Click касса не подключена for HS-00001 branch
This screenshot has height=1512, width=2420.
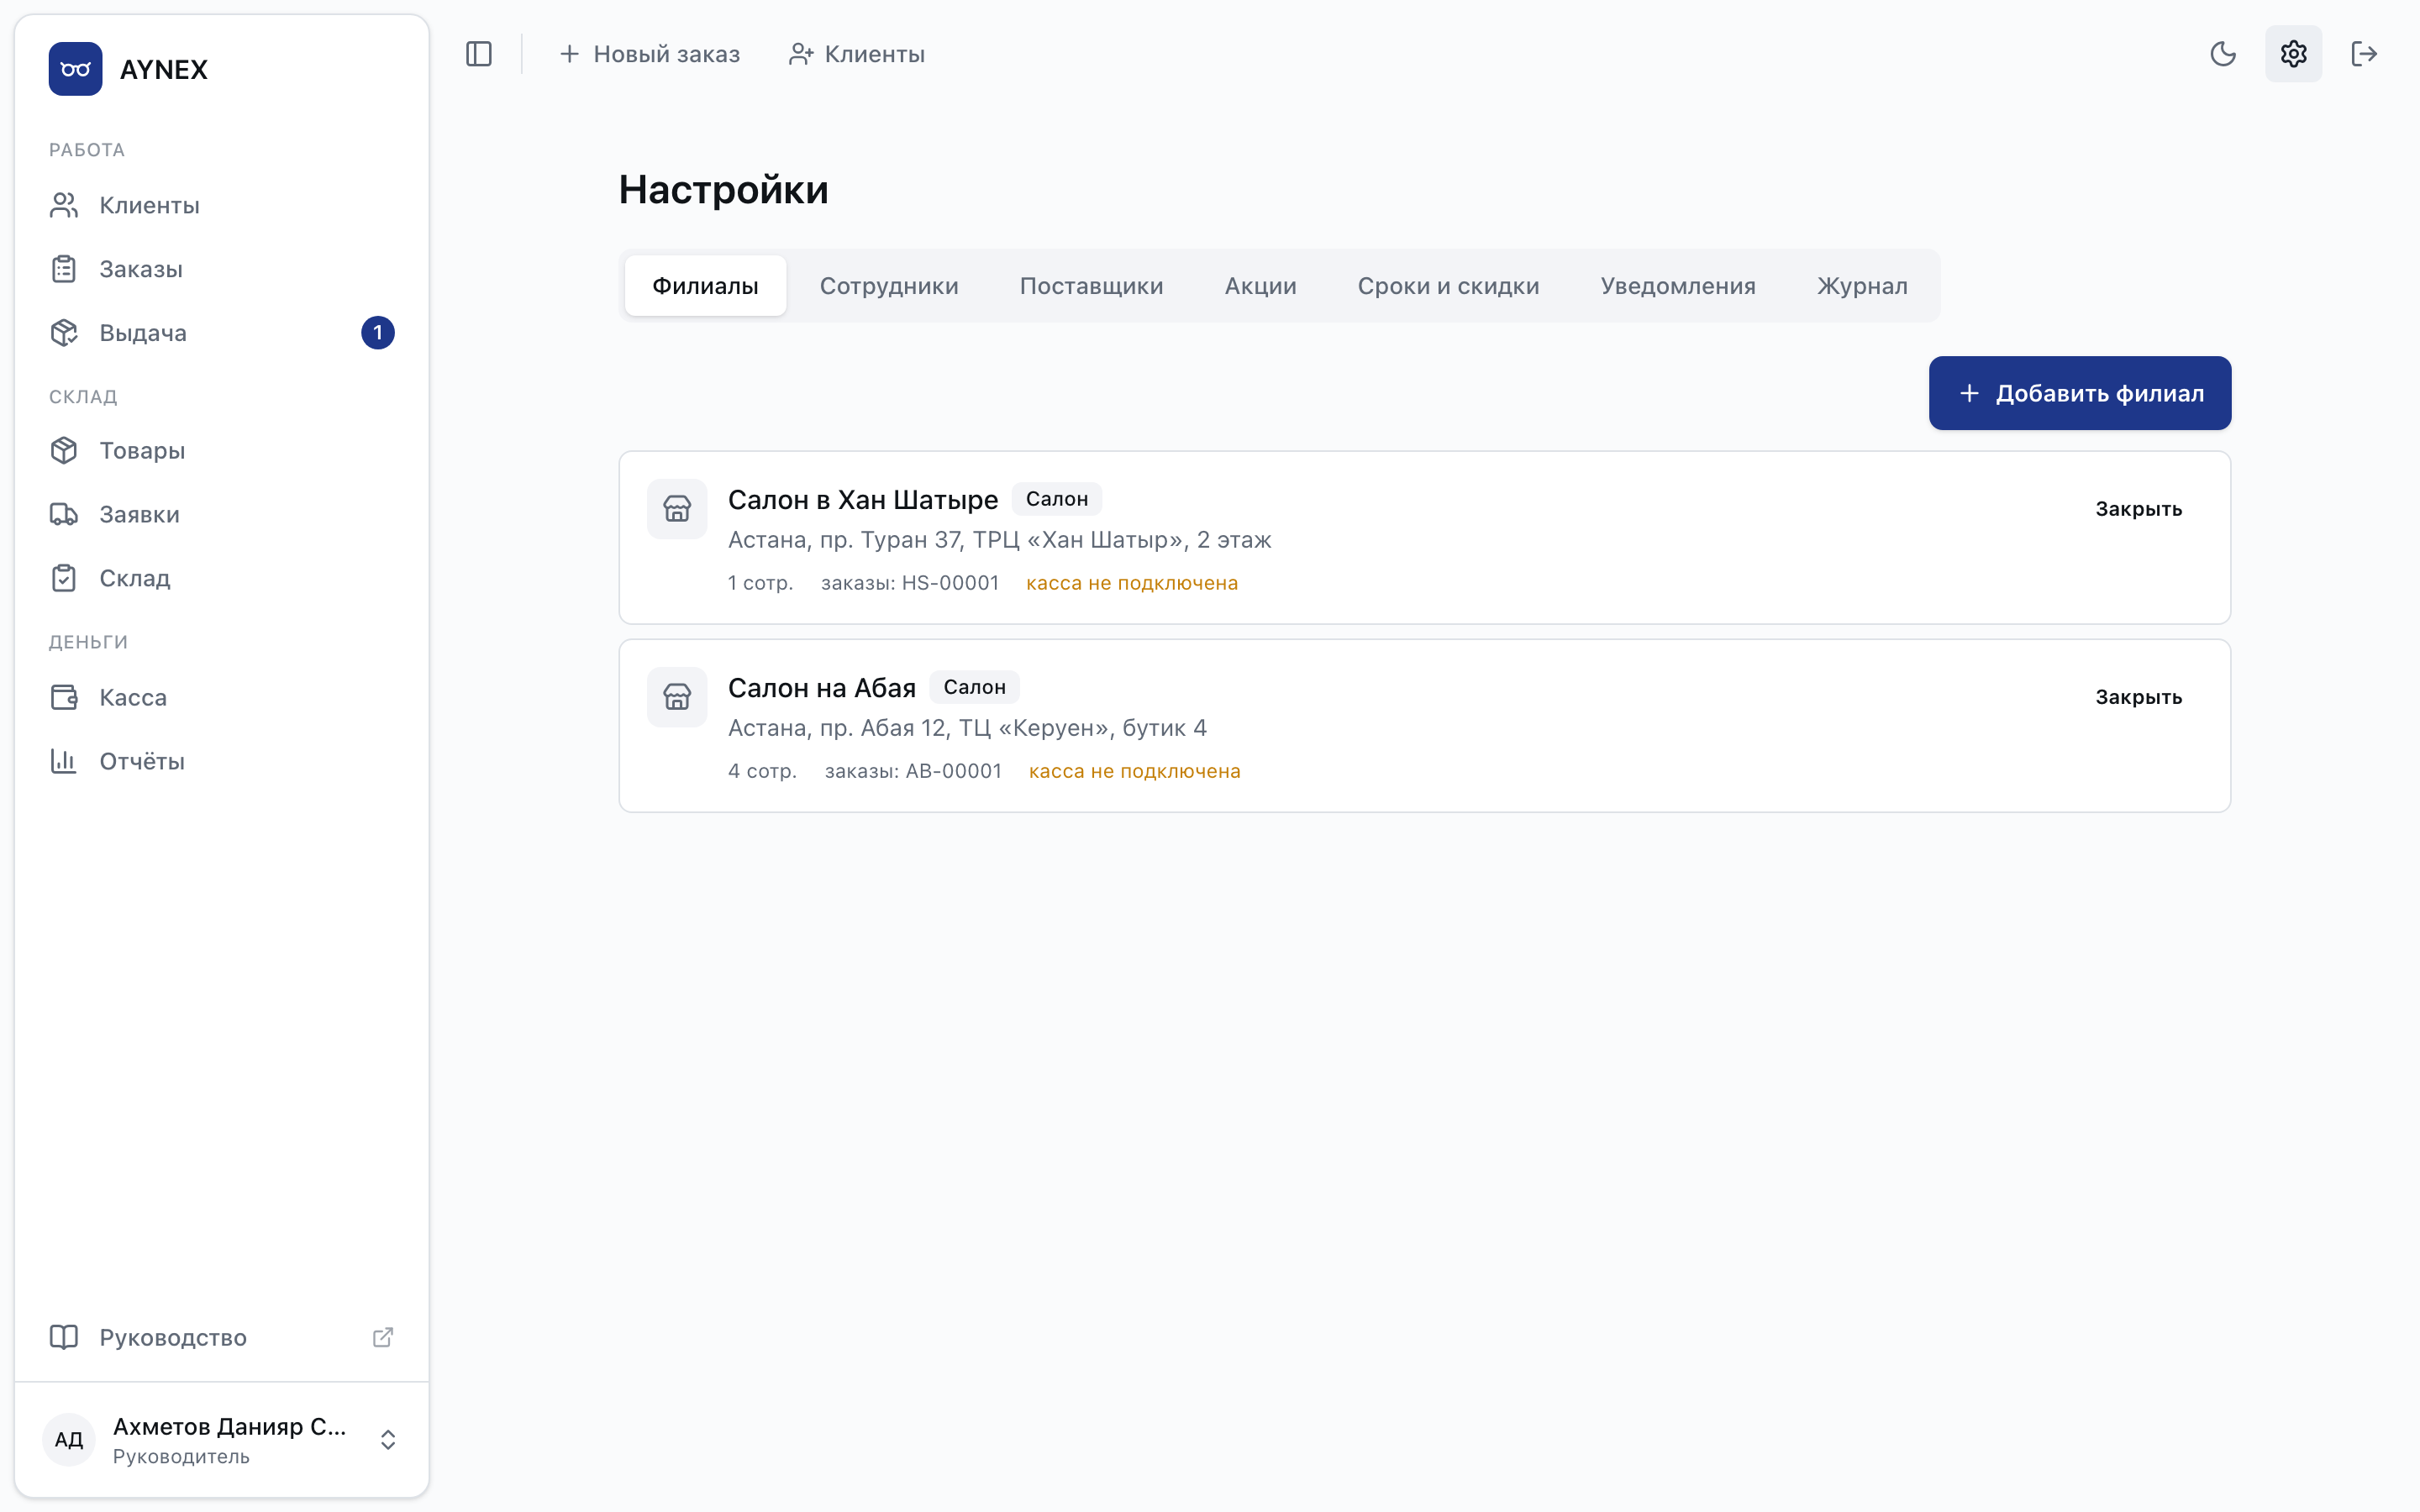[1132, 583]
